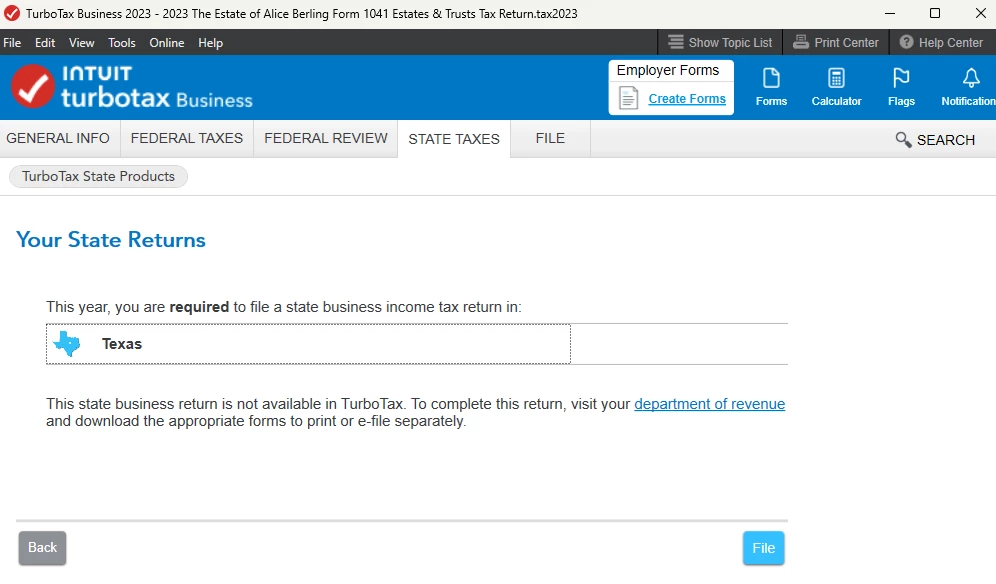The width and height of the screenshot is (996, 584).
Task: Click the Back button
Action: [43, 548]
